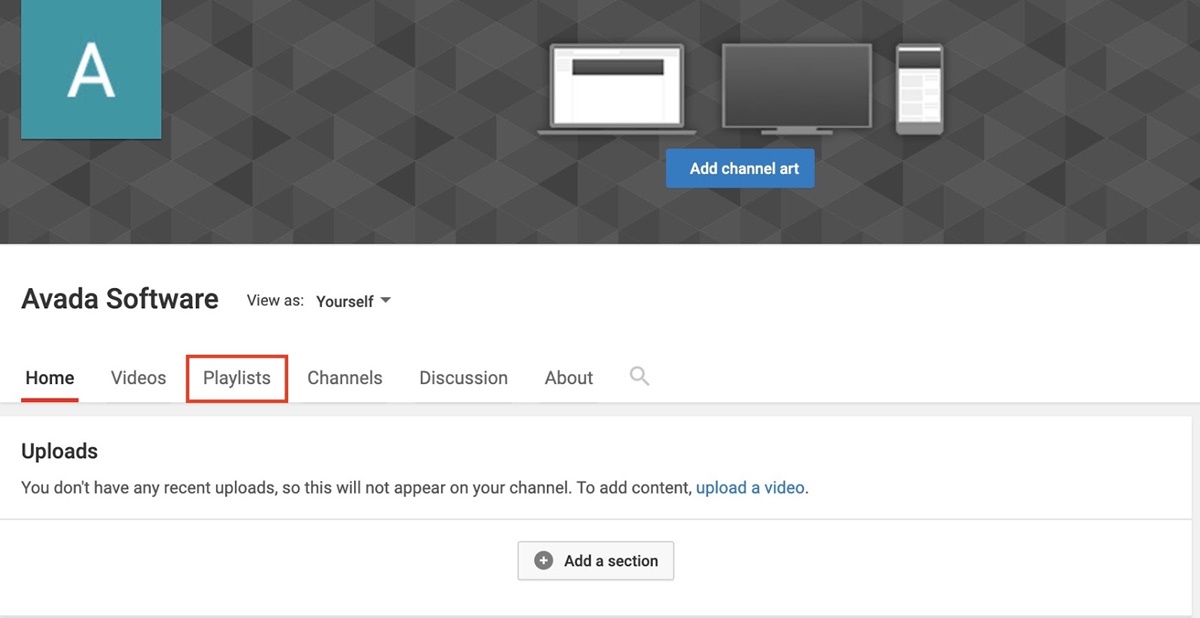Click the TV screen preview icon
Screen dimensions: 1200x618
(796, 88)
